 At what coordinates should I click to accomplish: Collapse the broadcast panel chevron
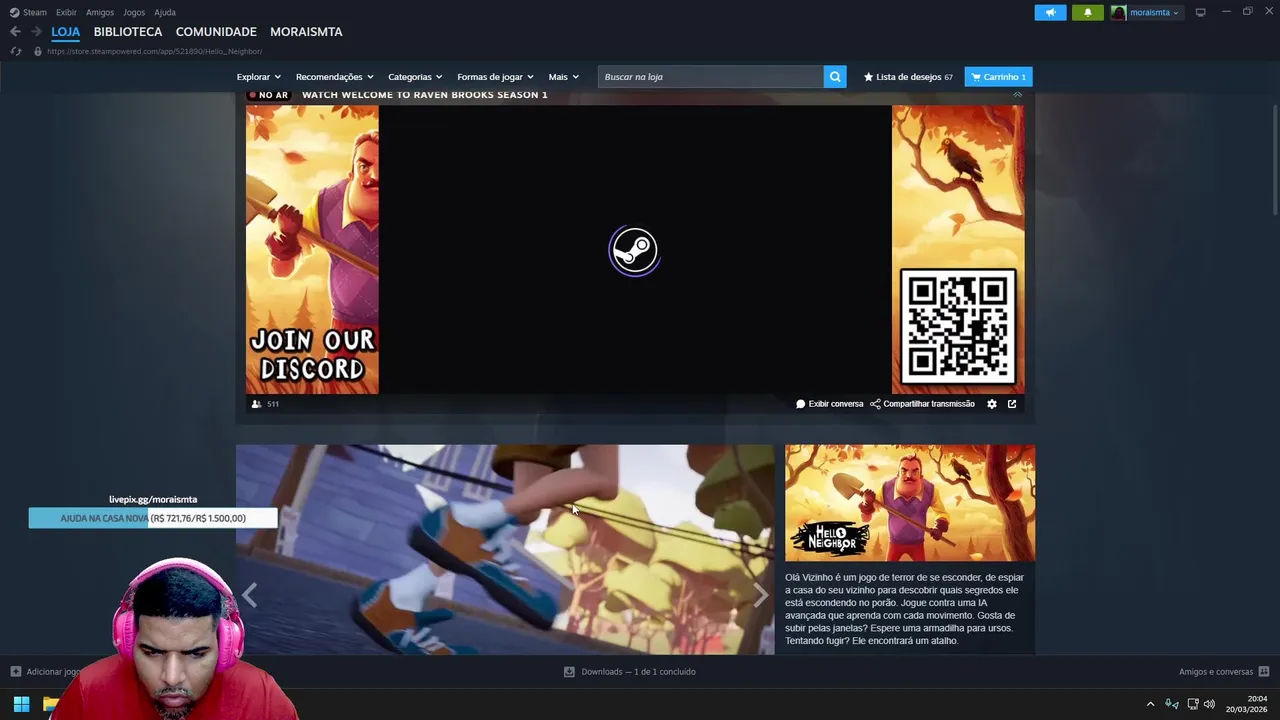point(1017,94)
